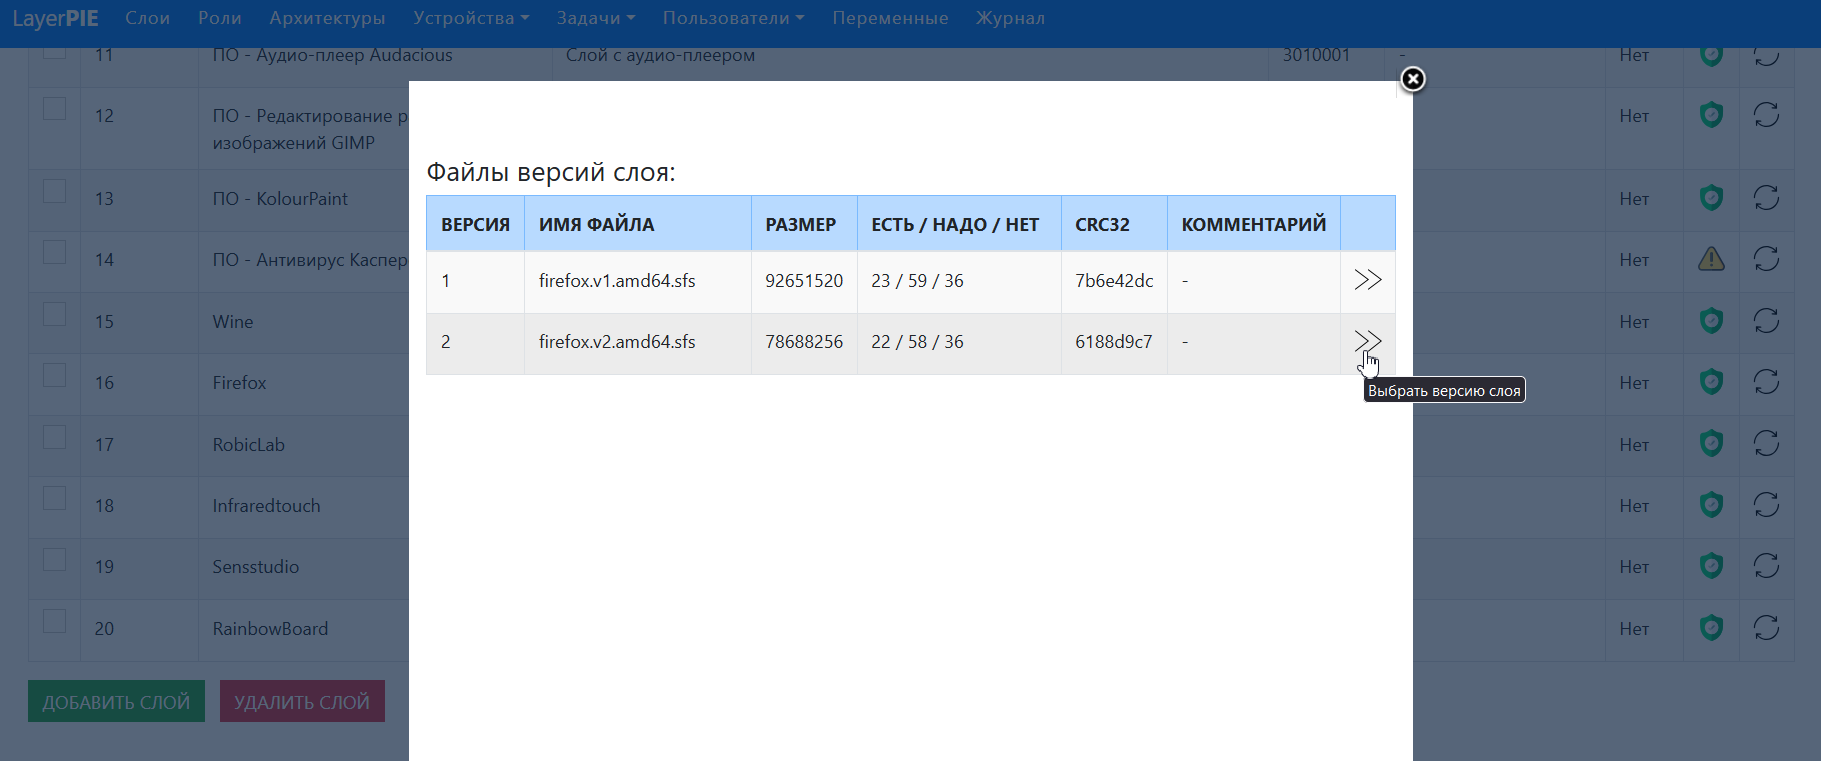Viewport: 1821px width, 761px height.
Task: Click the Sensstudio layer name
Action: [256, 567]
